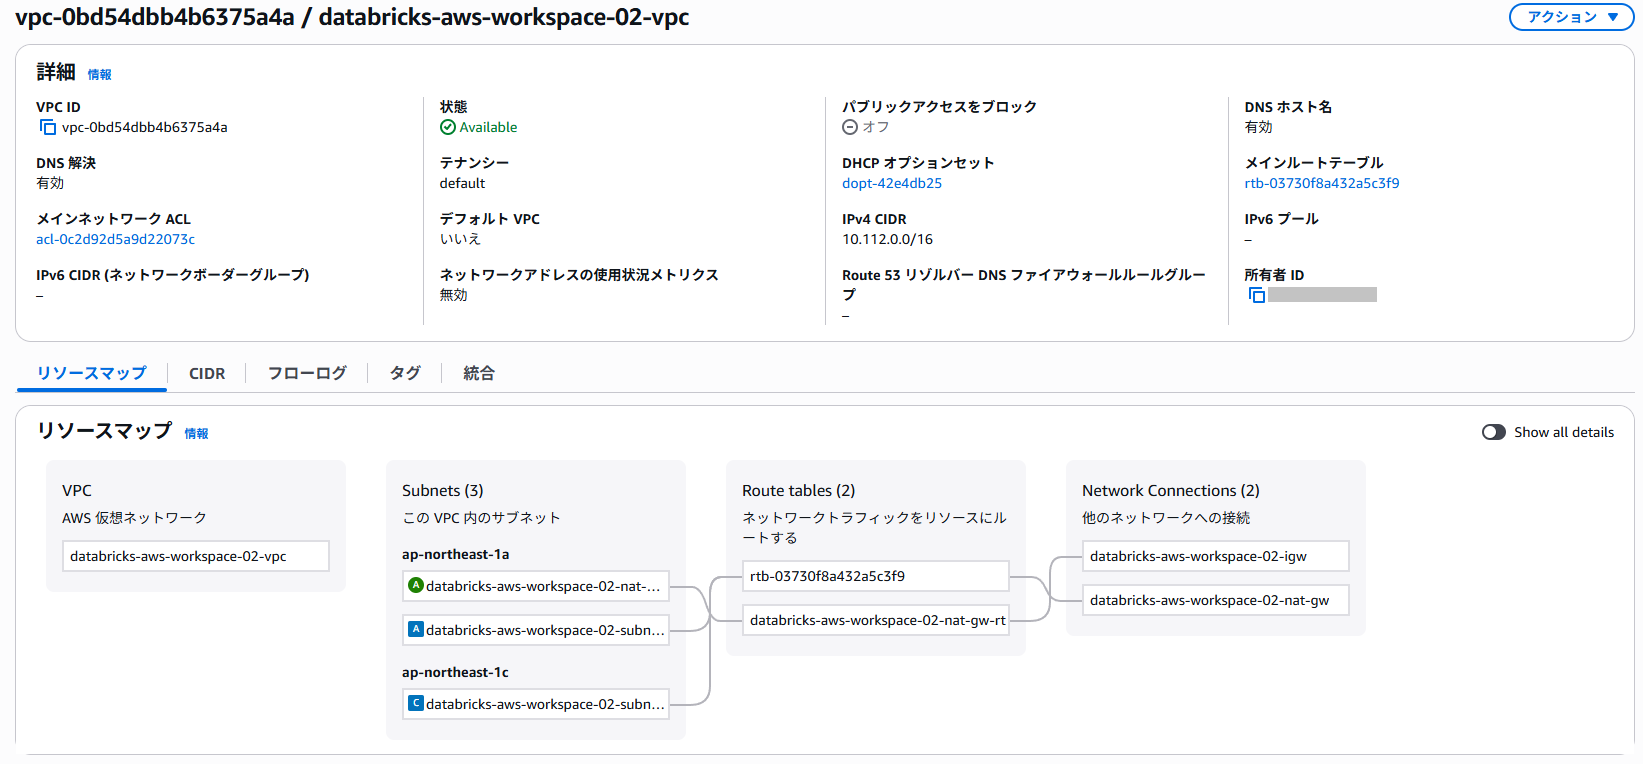Click the blue C subnet badge icon

tap(416, 703)
